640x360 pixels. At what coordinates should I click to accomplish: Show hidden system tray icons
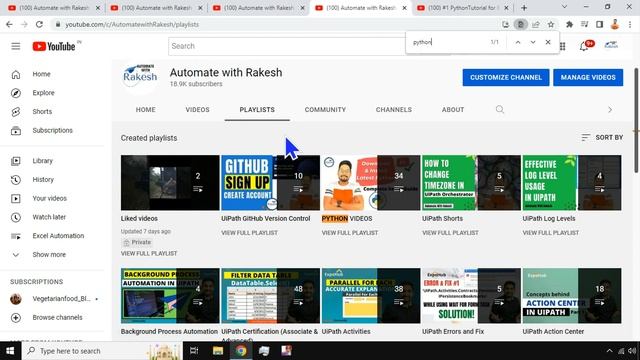tap(609, 351)
